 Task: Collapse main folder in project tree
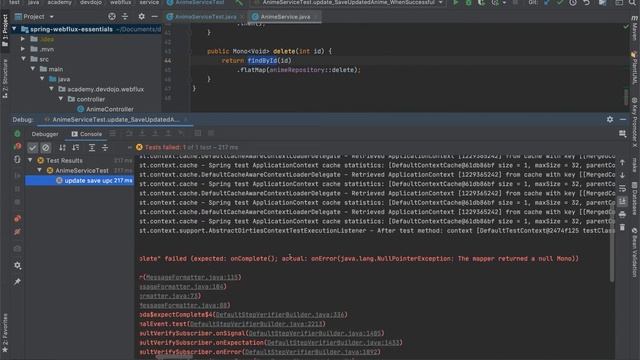33,69
